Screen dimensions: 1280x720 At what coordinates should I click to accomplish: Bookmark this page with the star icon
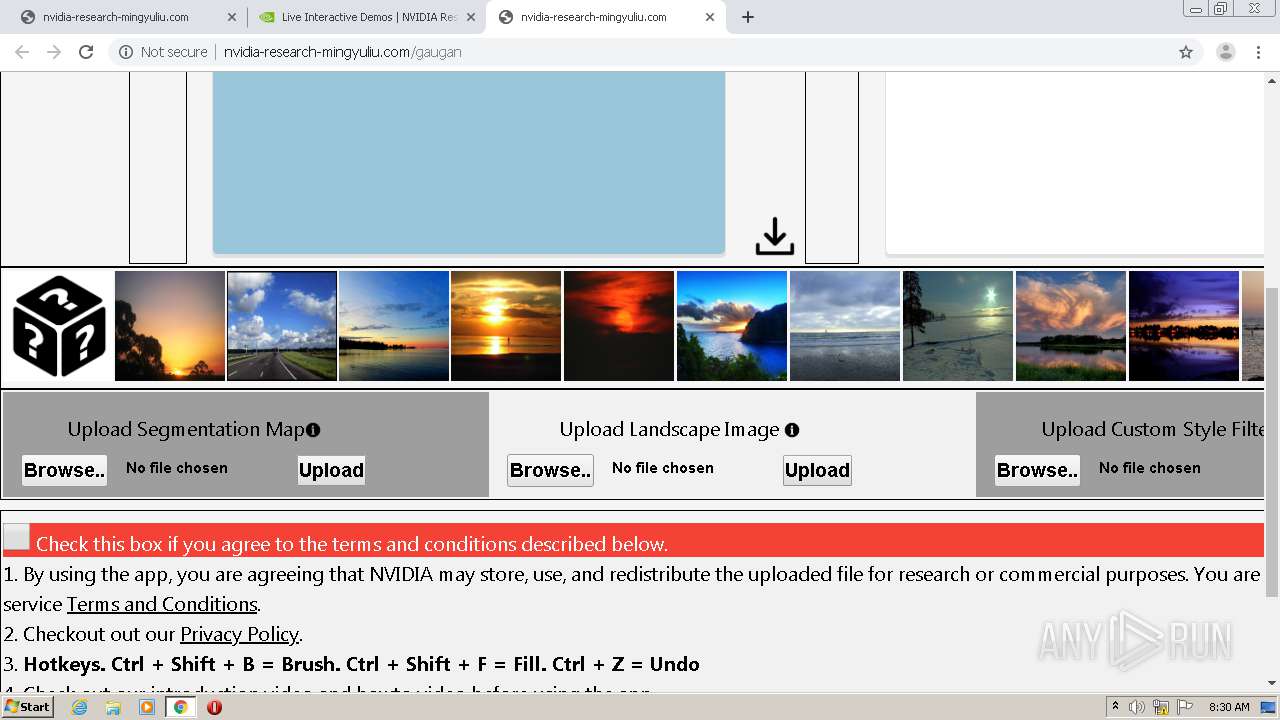pyautogui.click(x=1186, y=52)
